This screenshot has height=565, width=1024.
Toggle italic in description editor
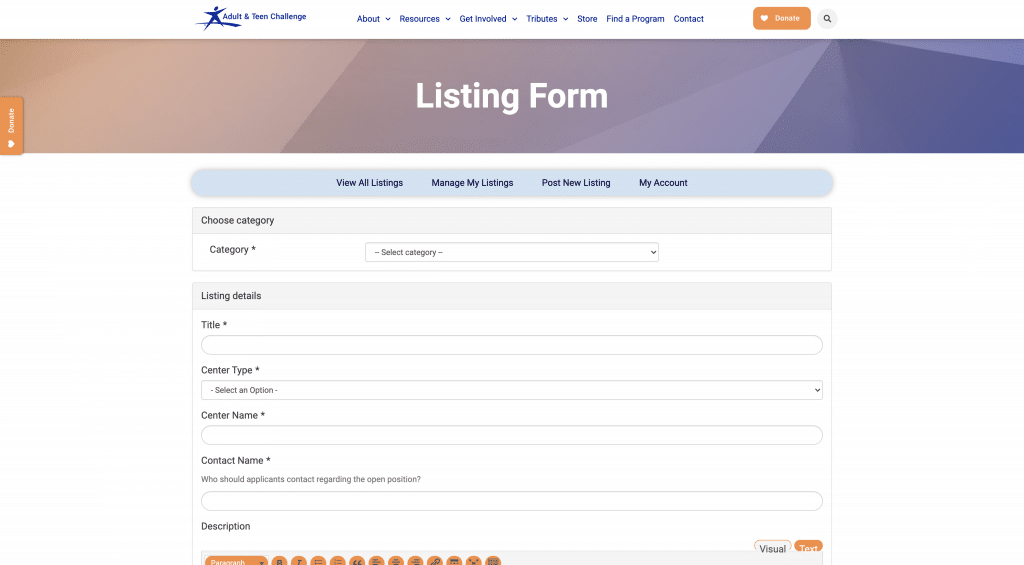pos(298,561)
